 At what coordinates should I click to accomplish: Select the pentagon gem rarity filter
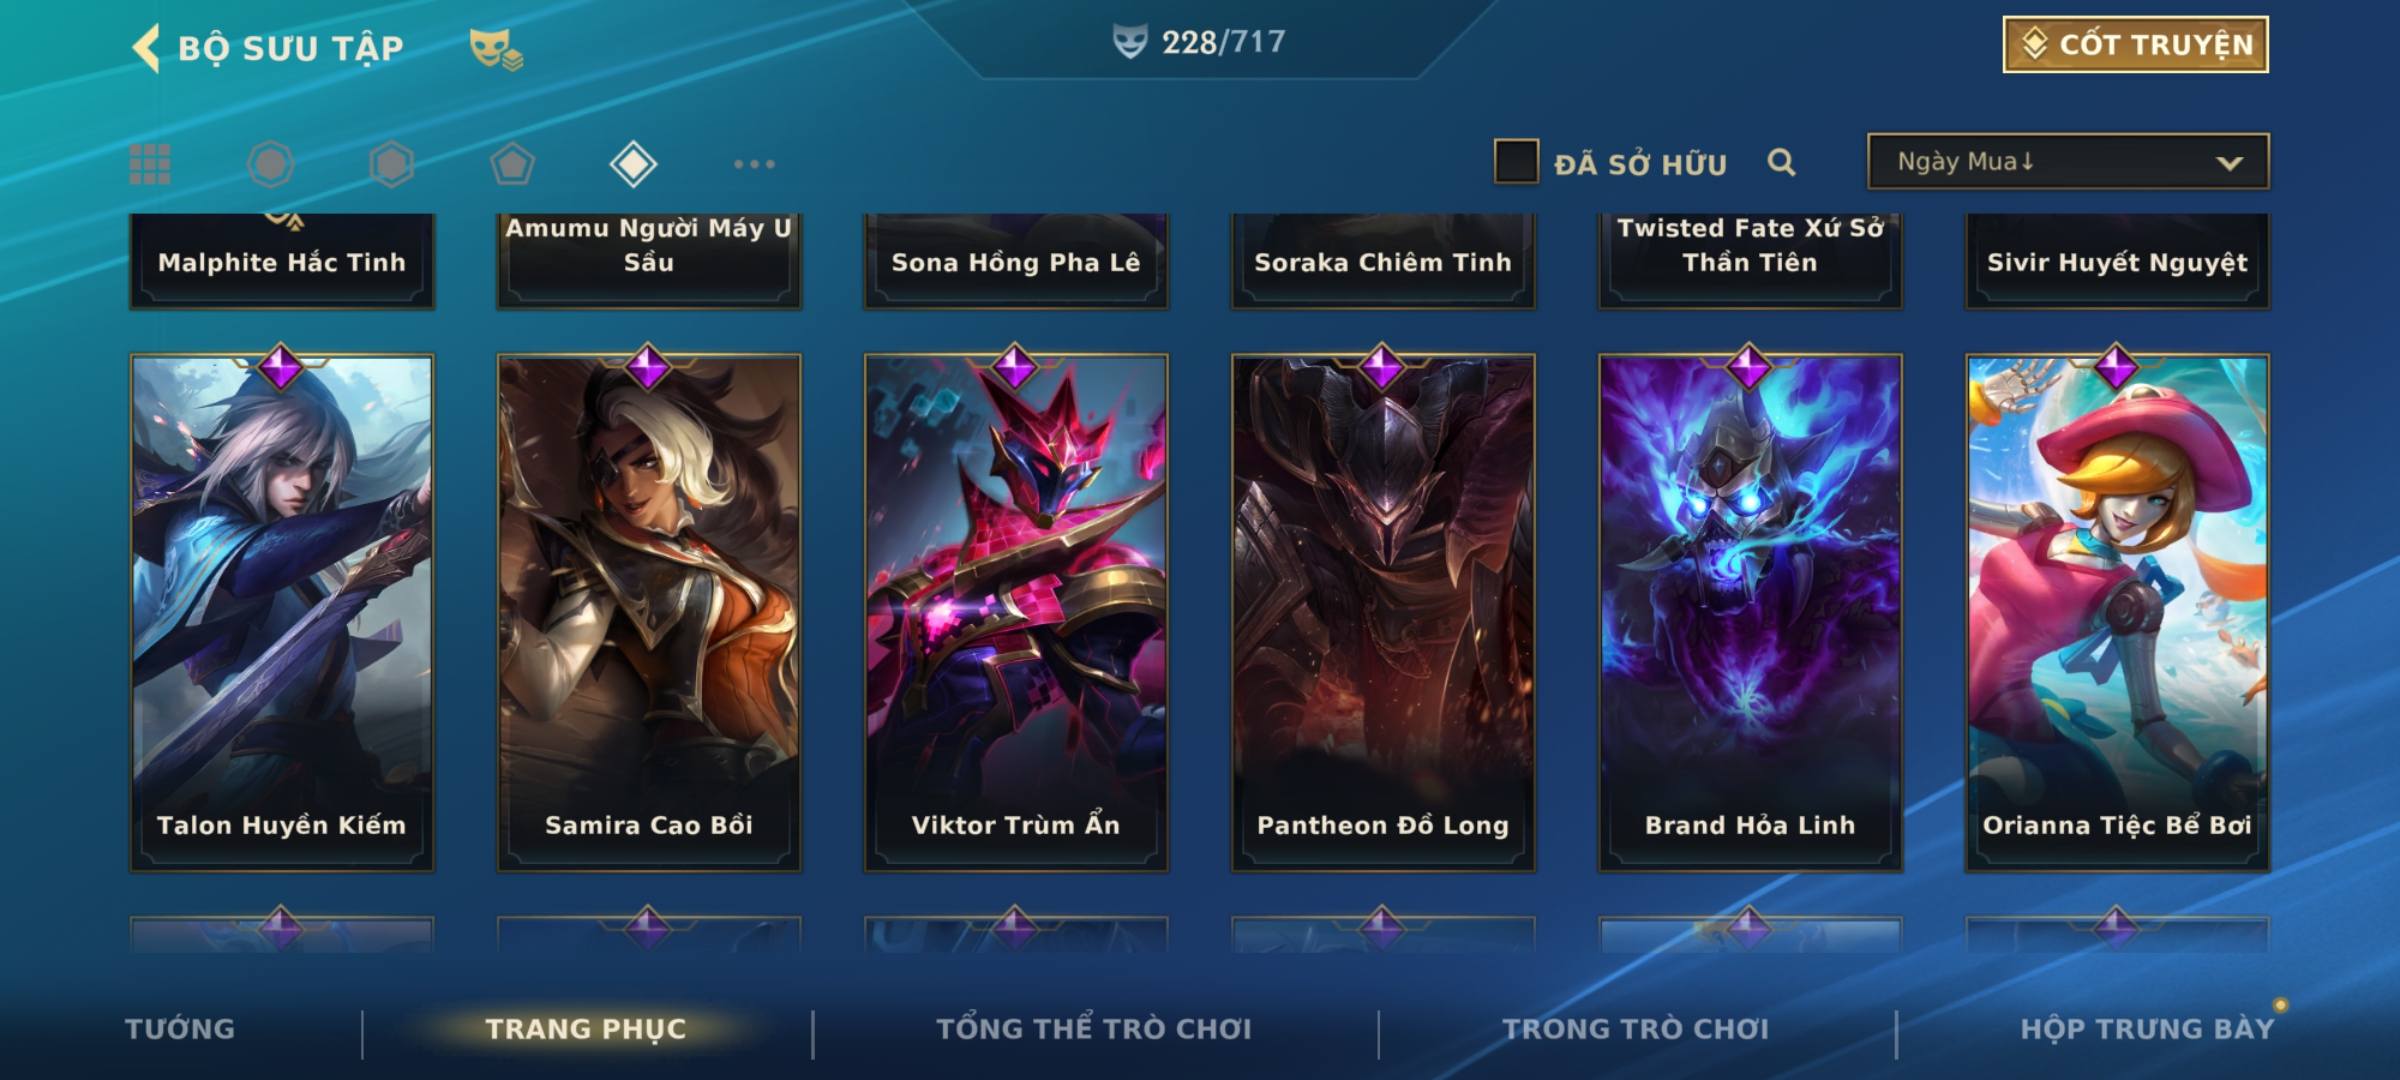[x=512, y=164]
